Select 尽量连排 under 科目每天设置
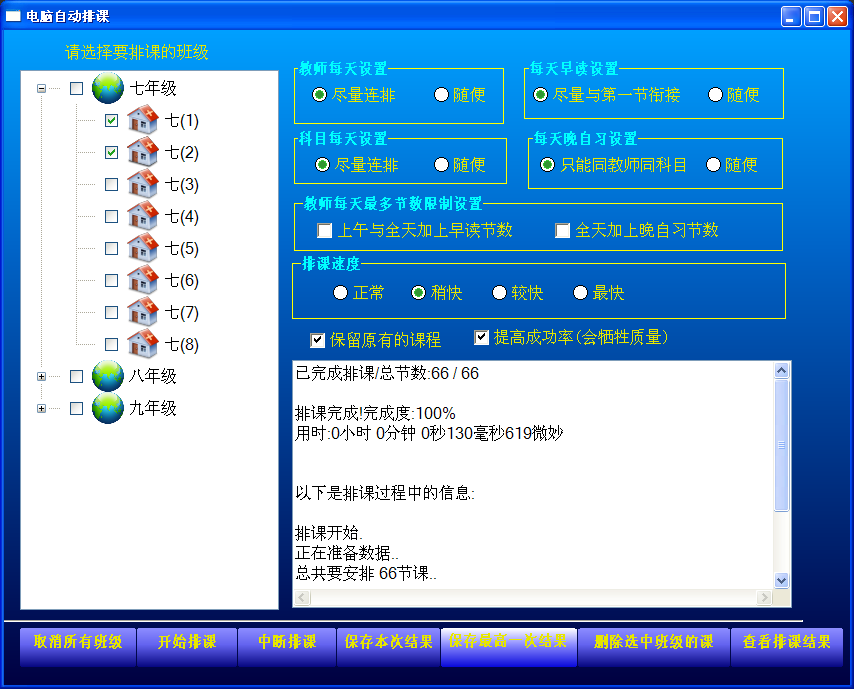Viewport: 854px width, 689px height. point(357,164)
